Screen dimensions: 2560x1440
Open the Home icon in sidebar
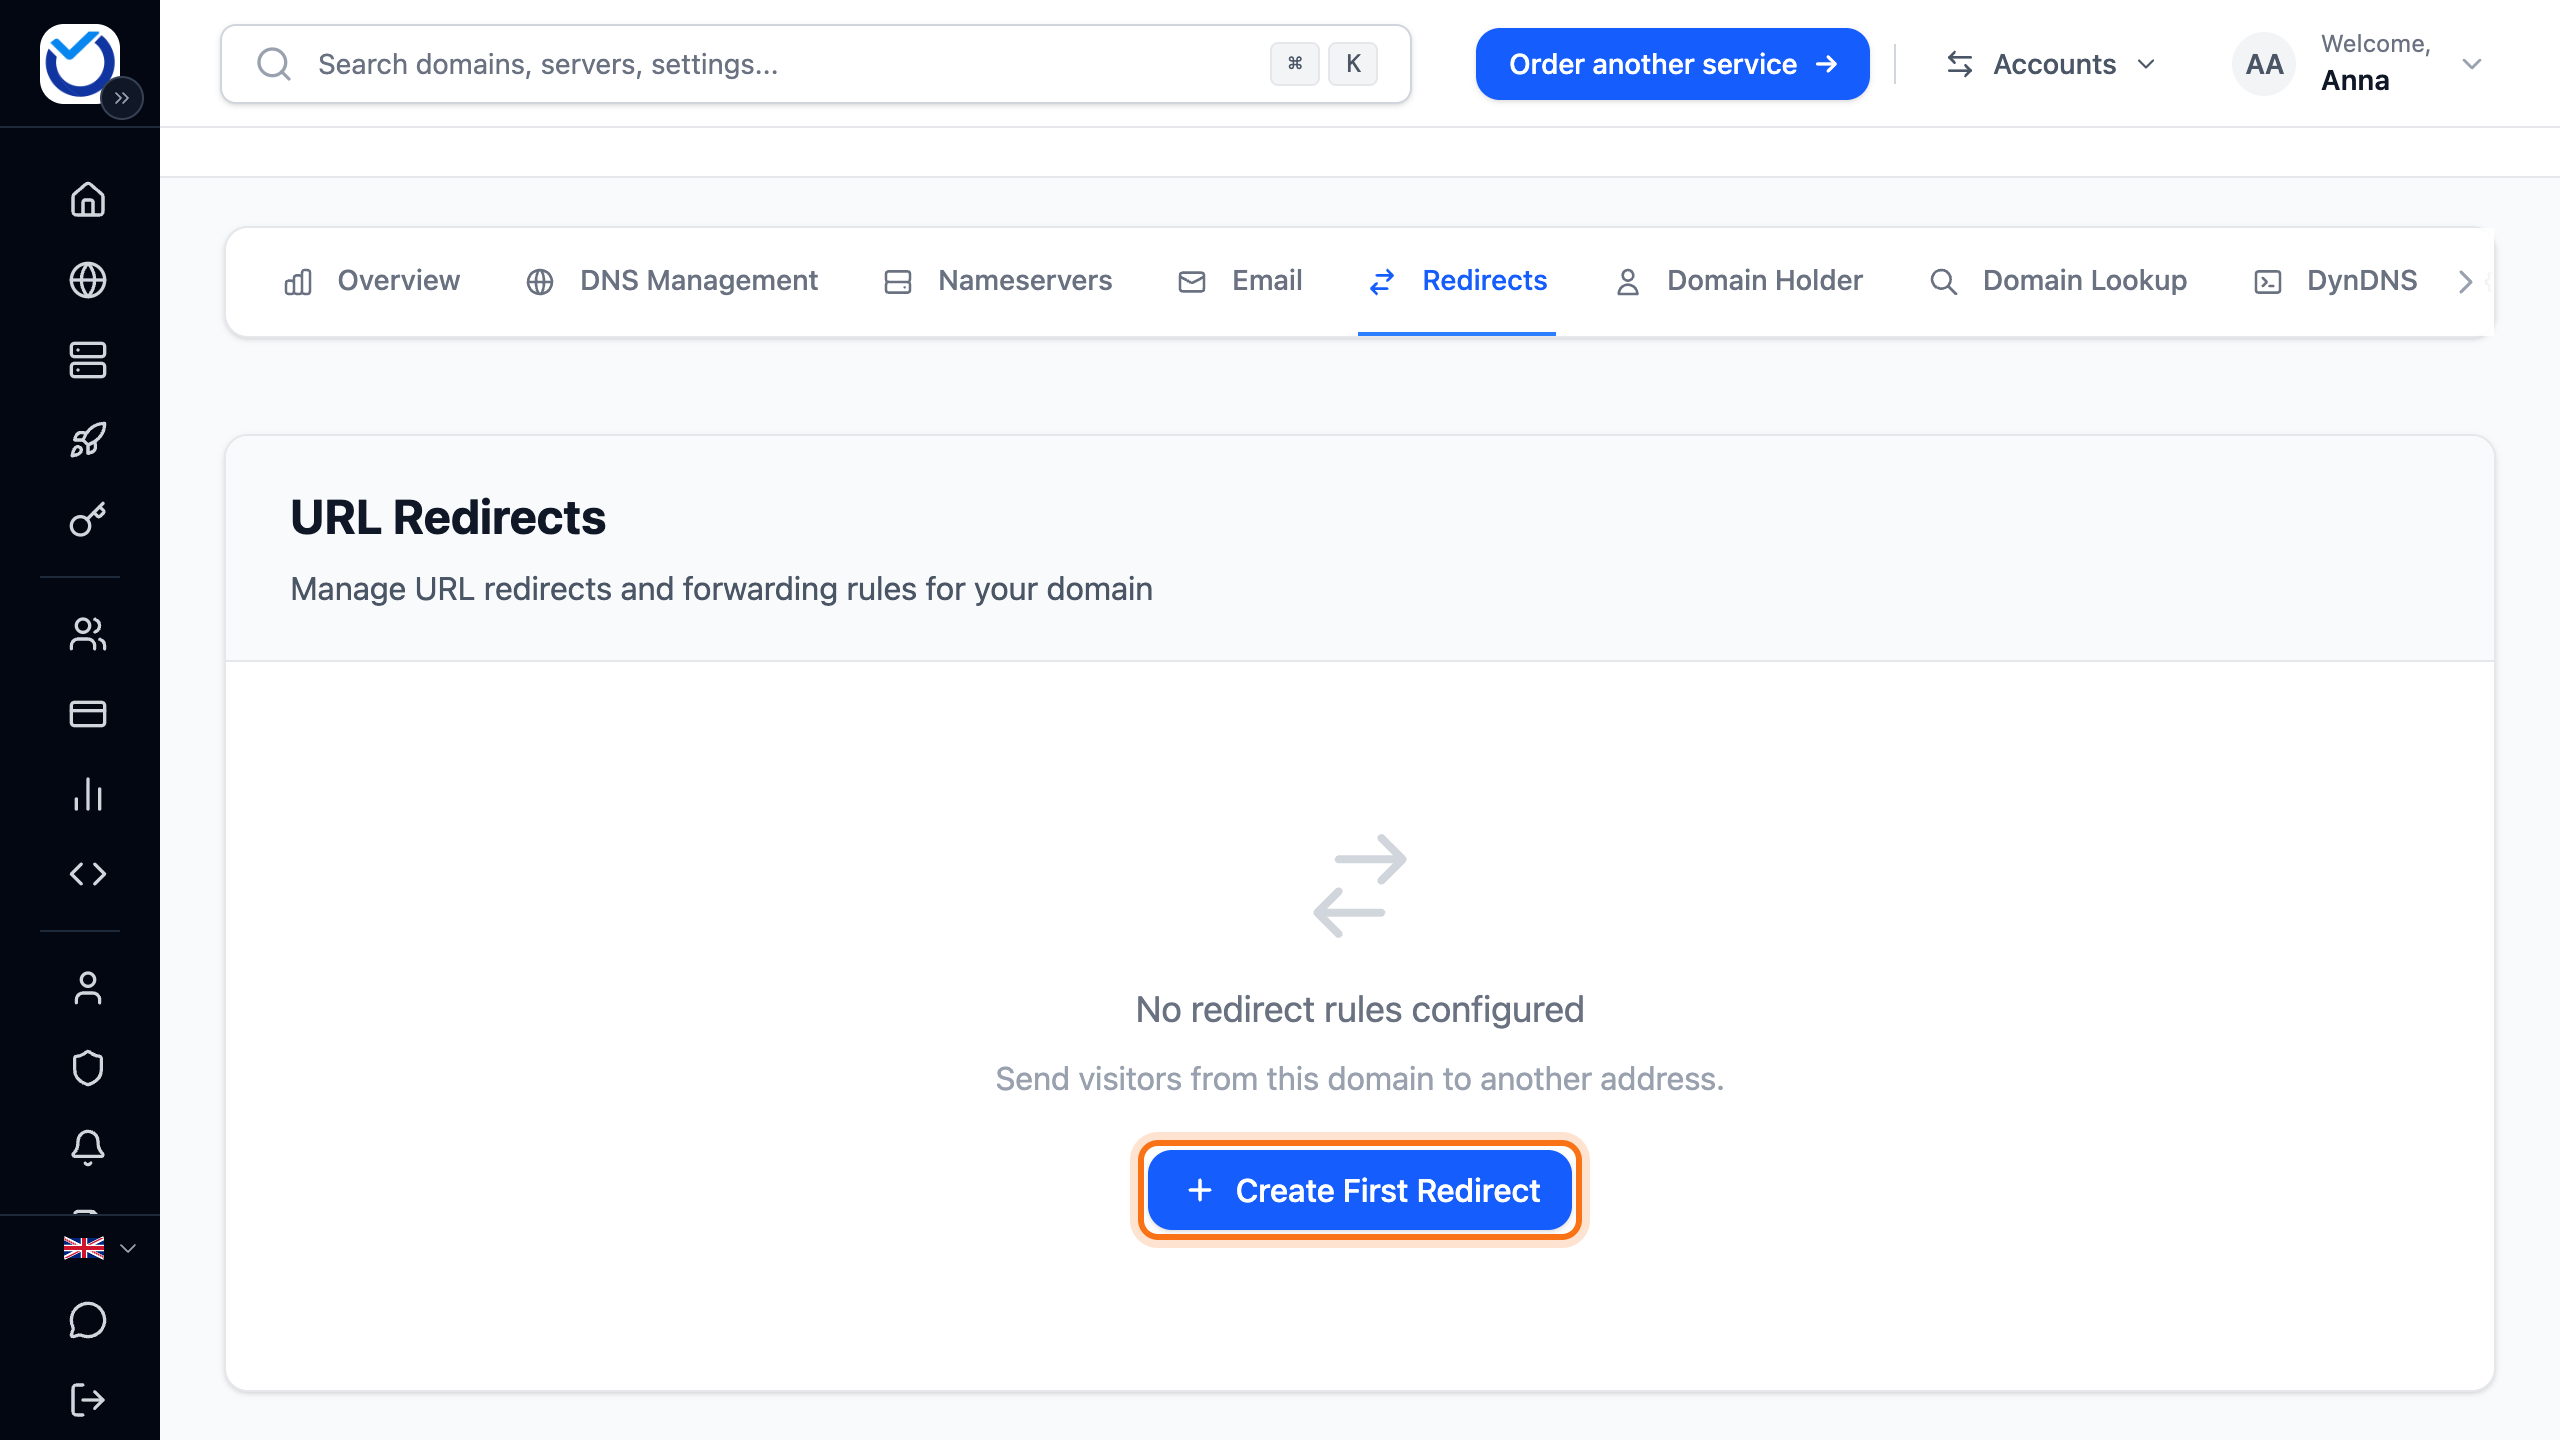tap(88, 200)
